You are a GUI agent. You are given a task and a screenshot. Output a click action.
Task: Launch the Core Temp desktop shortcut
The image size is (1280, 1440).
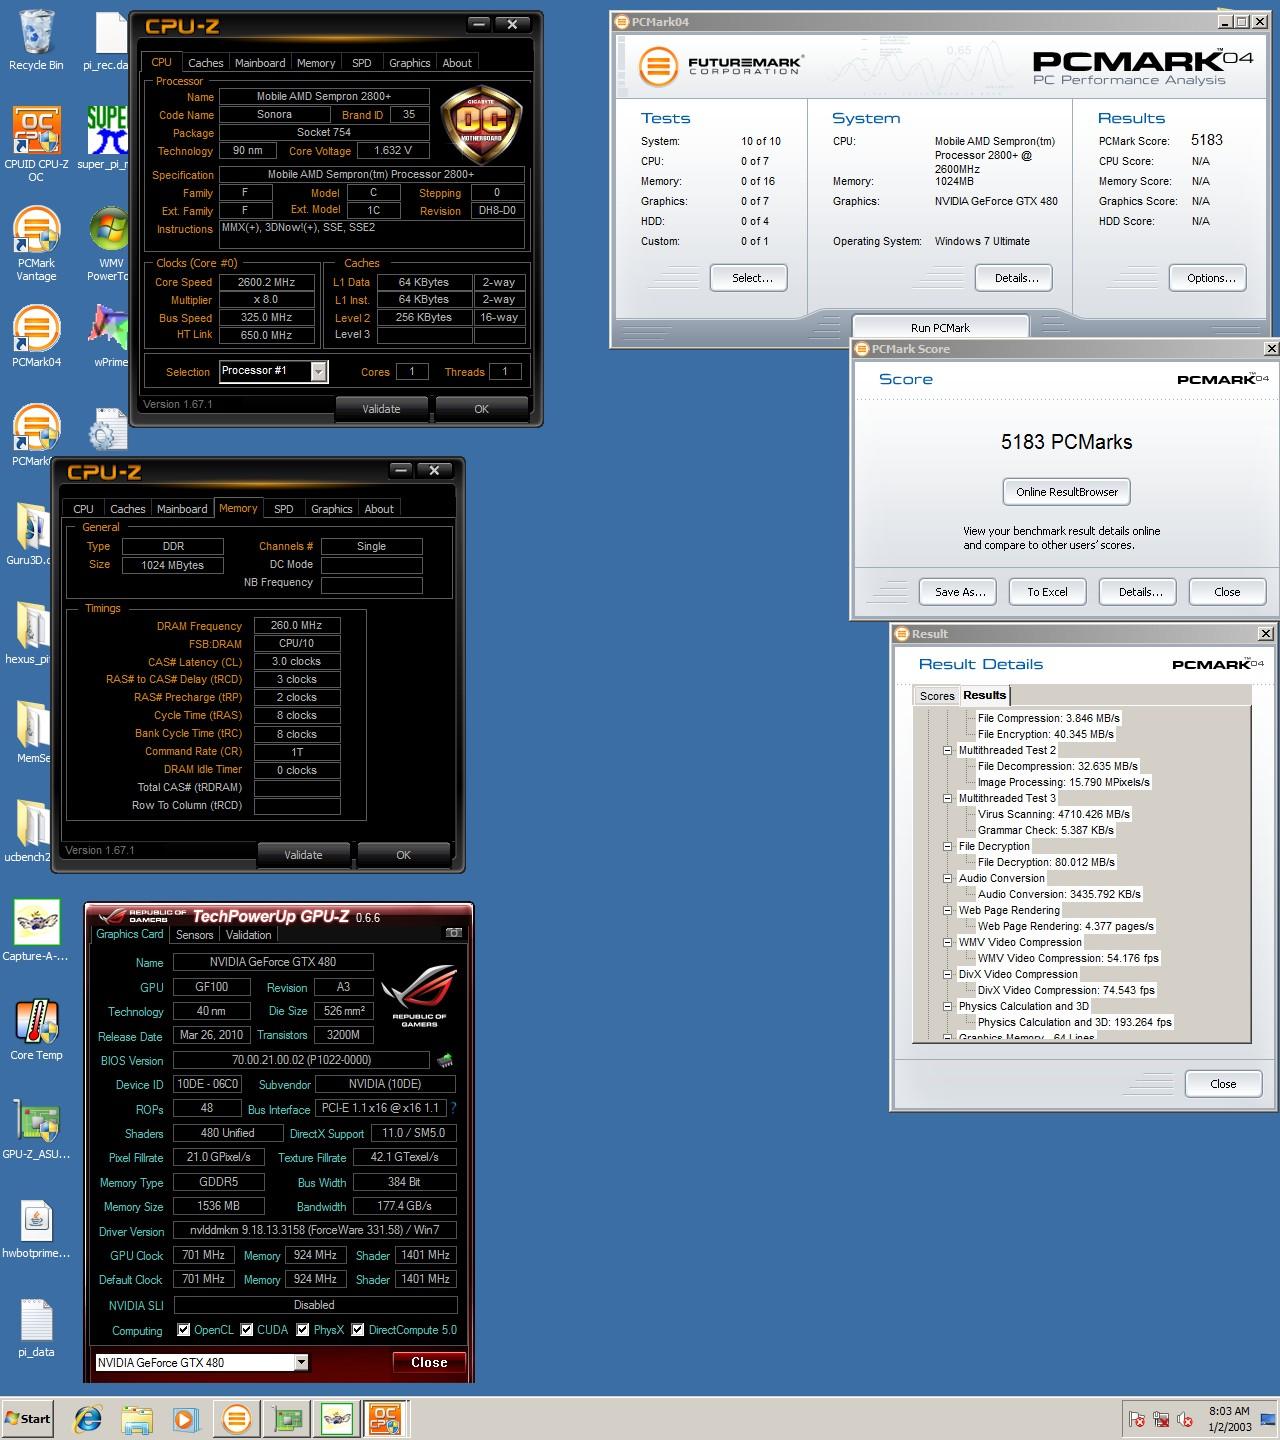pos(36,1029)
